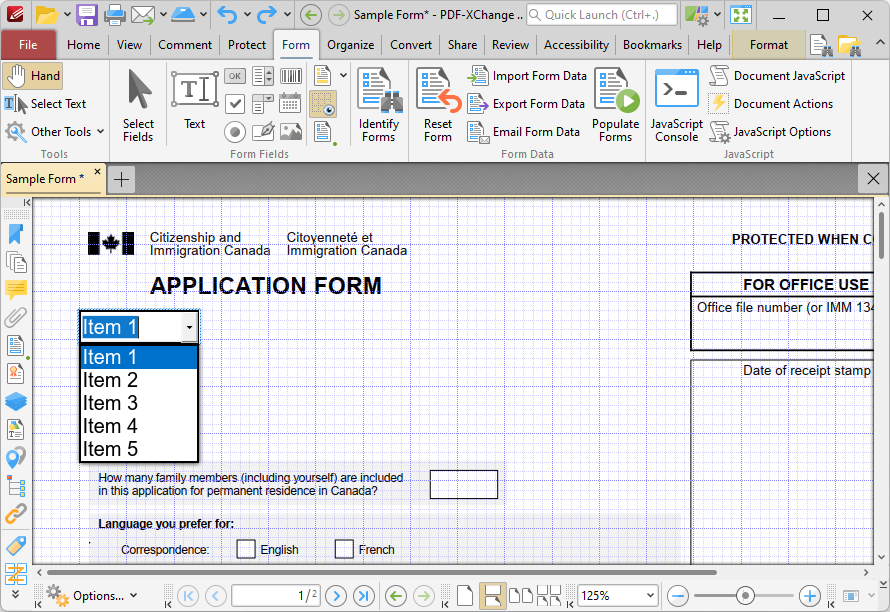890x612 pixels.
Task: Toggle the form field grid highlight button
Action: click(x=323, y=104)
